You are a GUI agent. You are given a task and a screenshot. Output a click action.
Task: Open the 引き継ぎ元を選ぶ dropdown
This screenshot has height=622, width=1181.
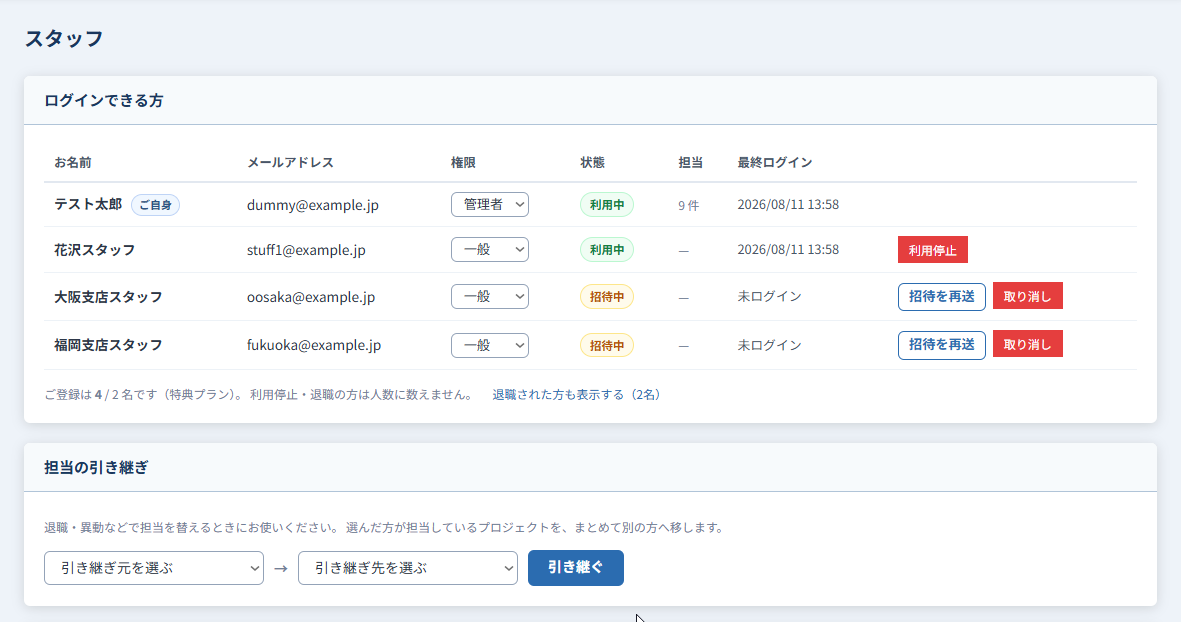coord(154,569)
